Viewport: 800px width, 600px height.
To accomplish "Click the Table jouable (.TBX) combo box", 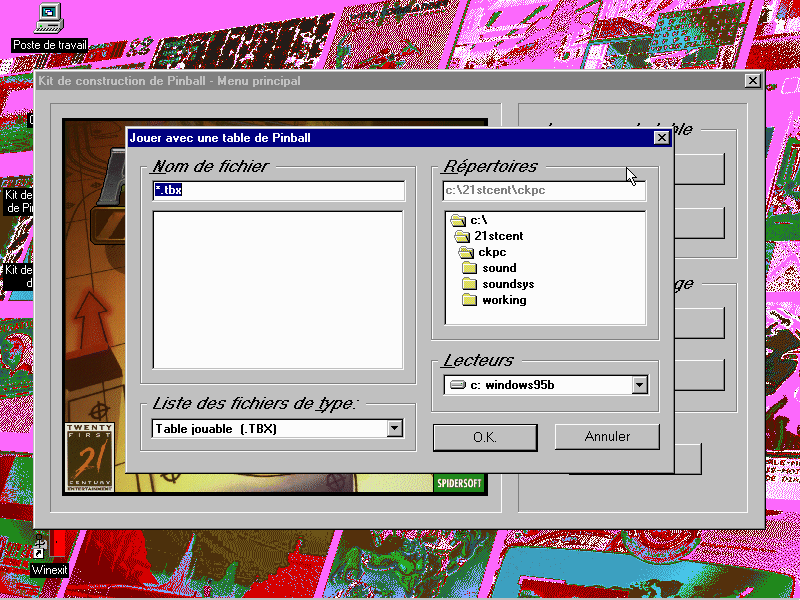I will pos(268,429).
